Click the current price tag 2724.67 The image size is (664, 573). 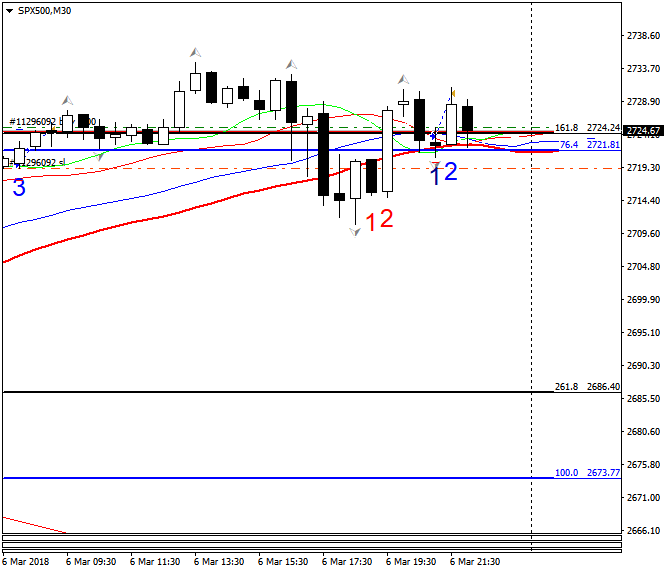643,131
